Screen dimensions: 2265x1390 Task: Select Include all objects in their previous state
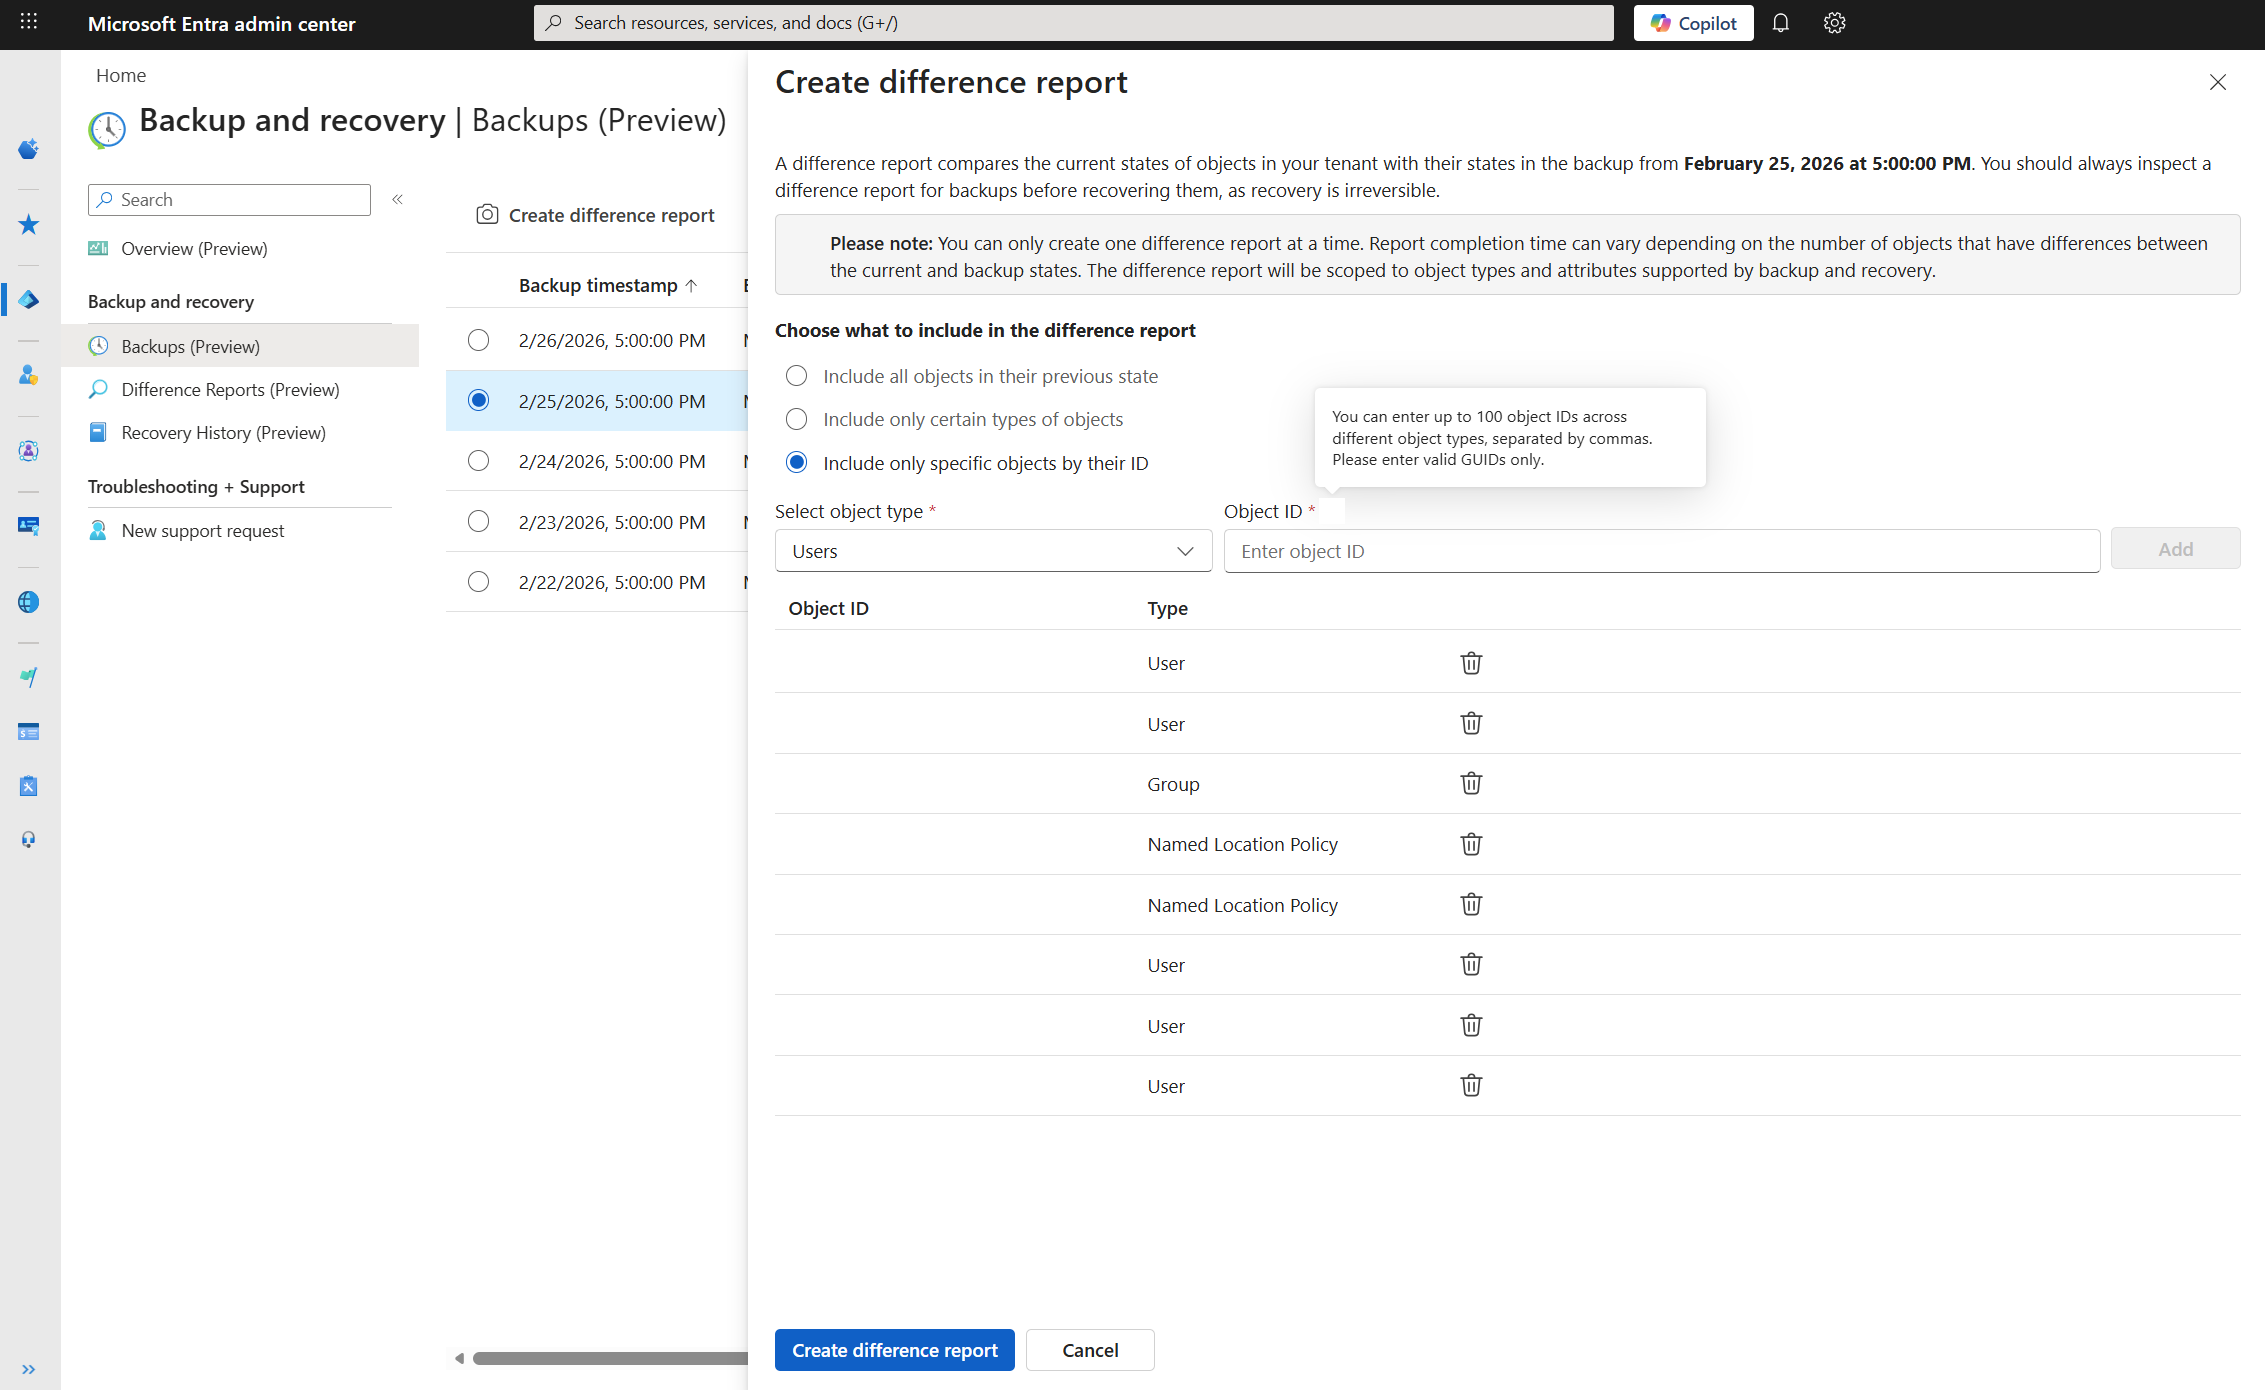796,375
